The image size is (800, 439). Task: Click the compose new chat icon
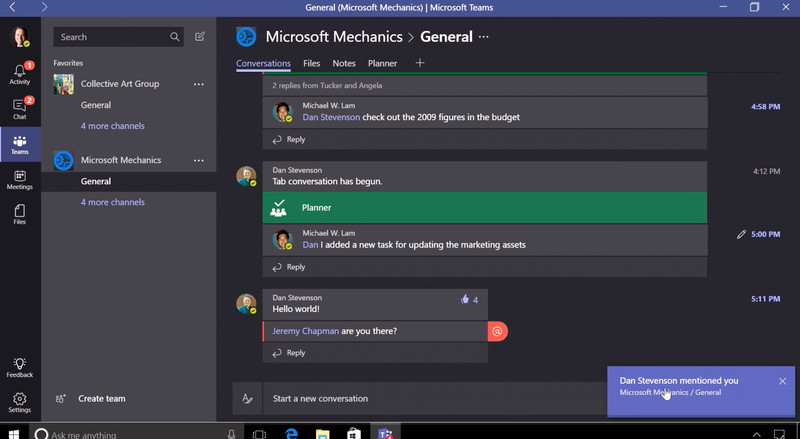(x=199, y=36)
